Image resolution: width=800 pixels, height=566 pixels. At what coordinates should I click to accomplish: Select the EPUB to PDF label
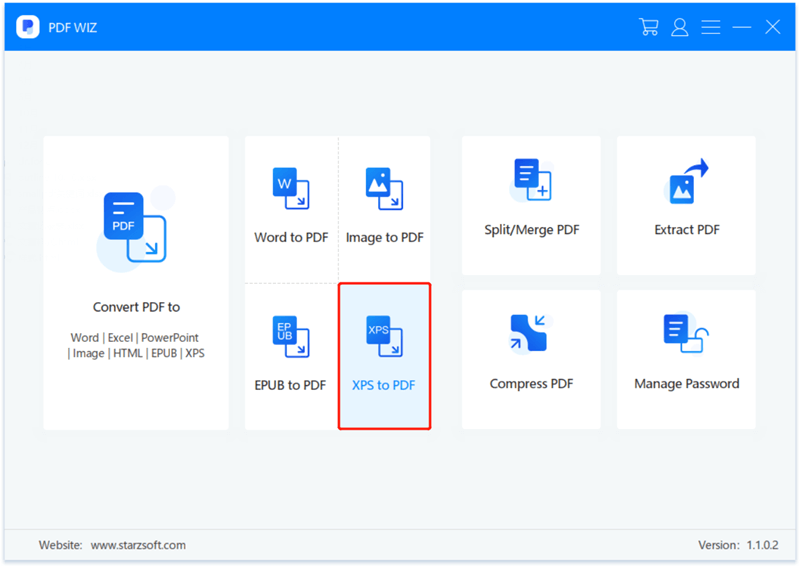tap(290, 385)
